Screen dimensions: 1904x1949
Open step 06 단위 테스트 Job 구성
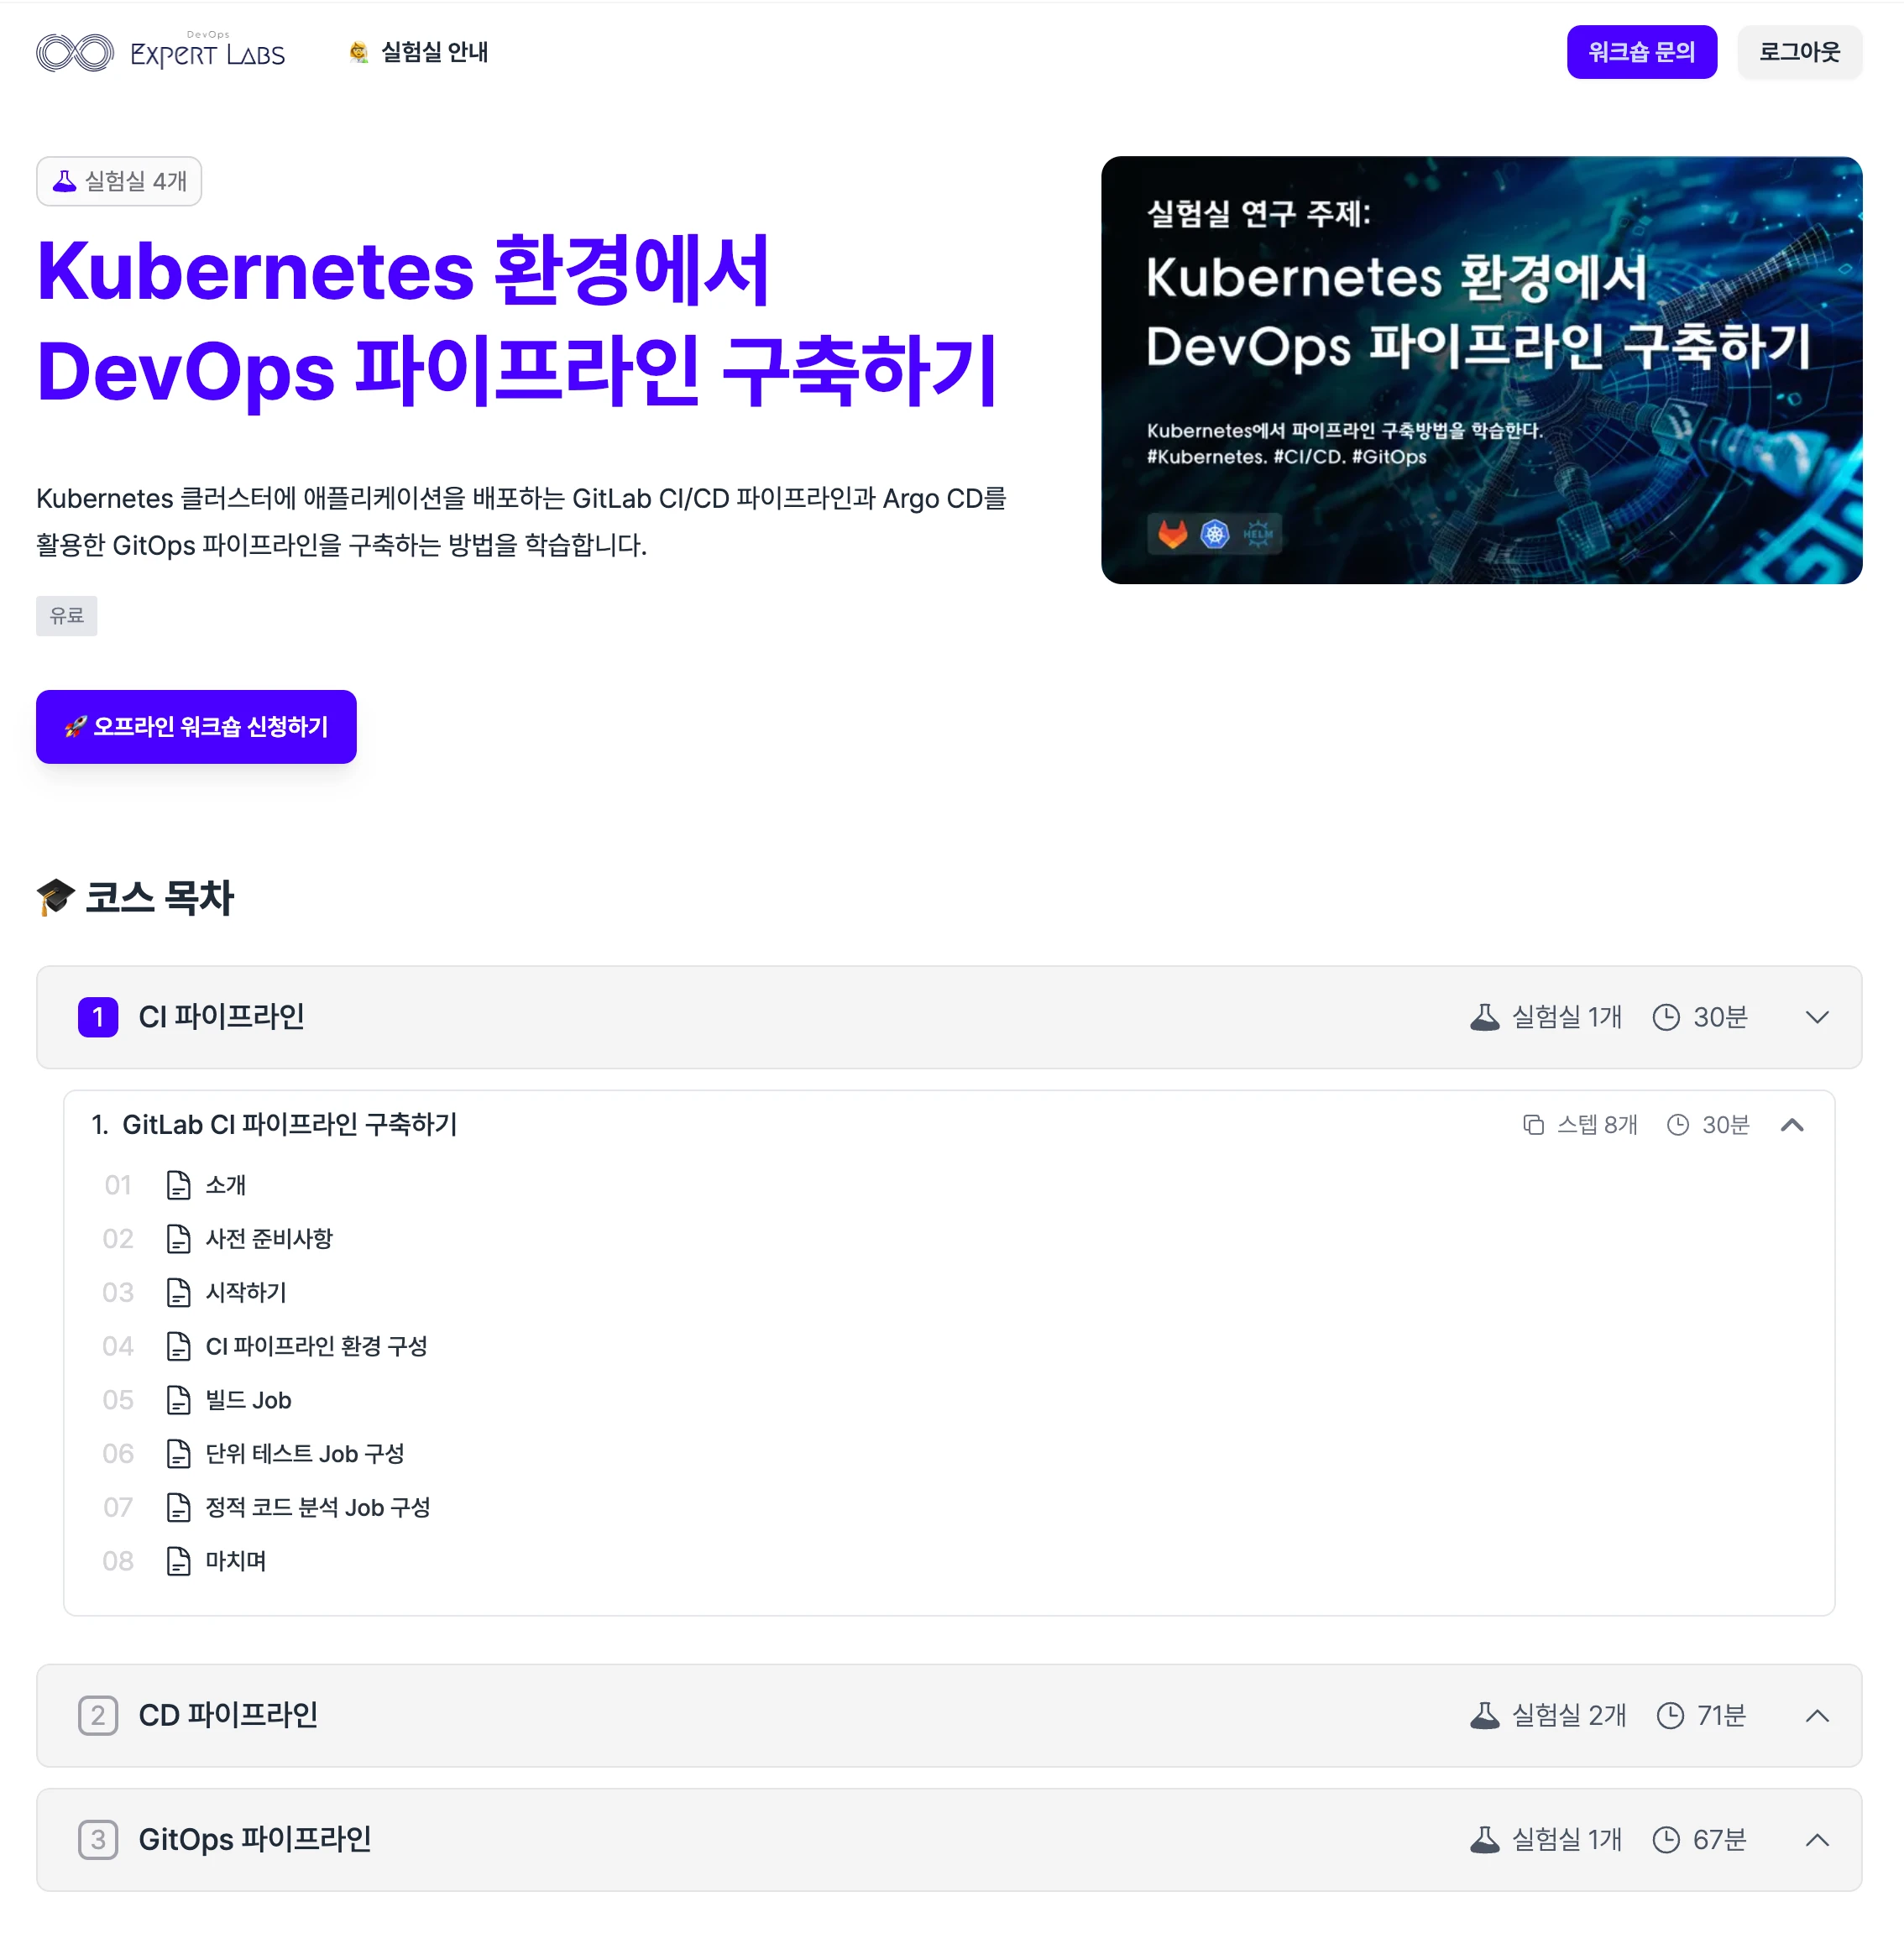click(x=304, y=1454)
